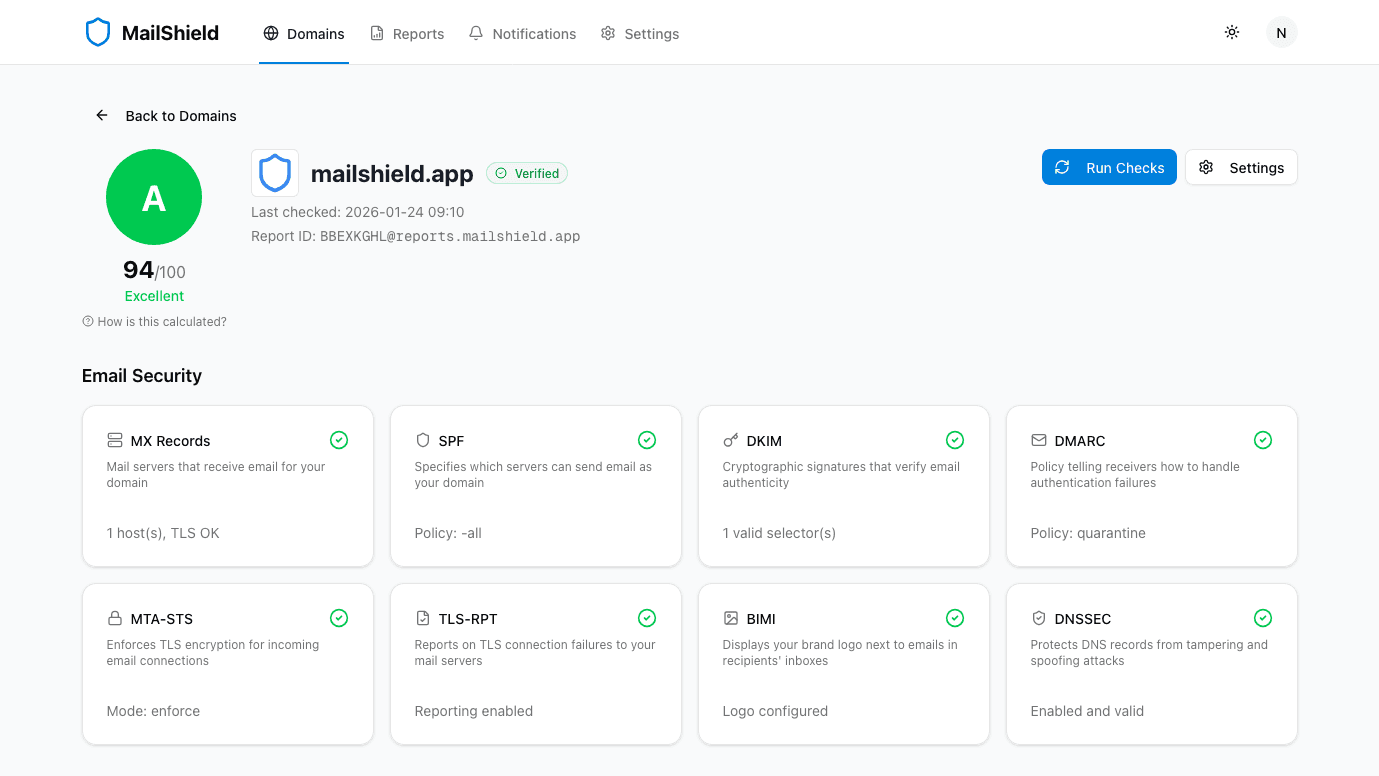Image resolution: width=1379 pixels, height=776 pixels.
Task: Click the green status check on DNSSEC card
Action: [1263, 618]
